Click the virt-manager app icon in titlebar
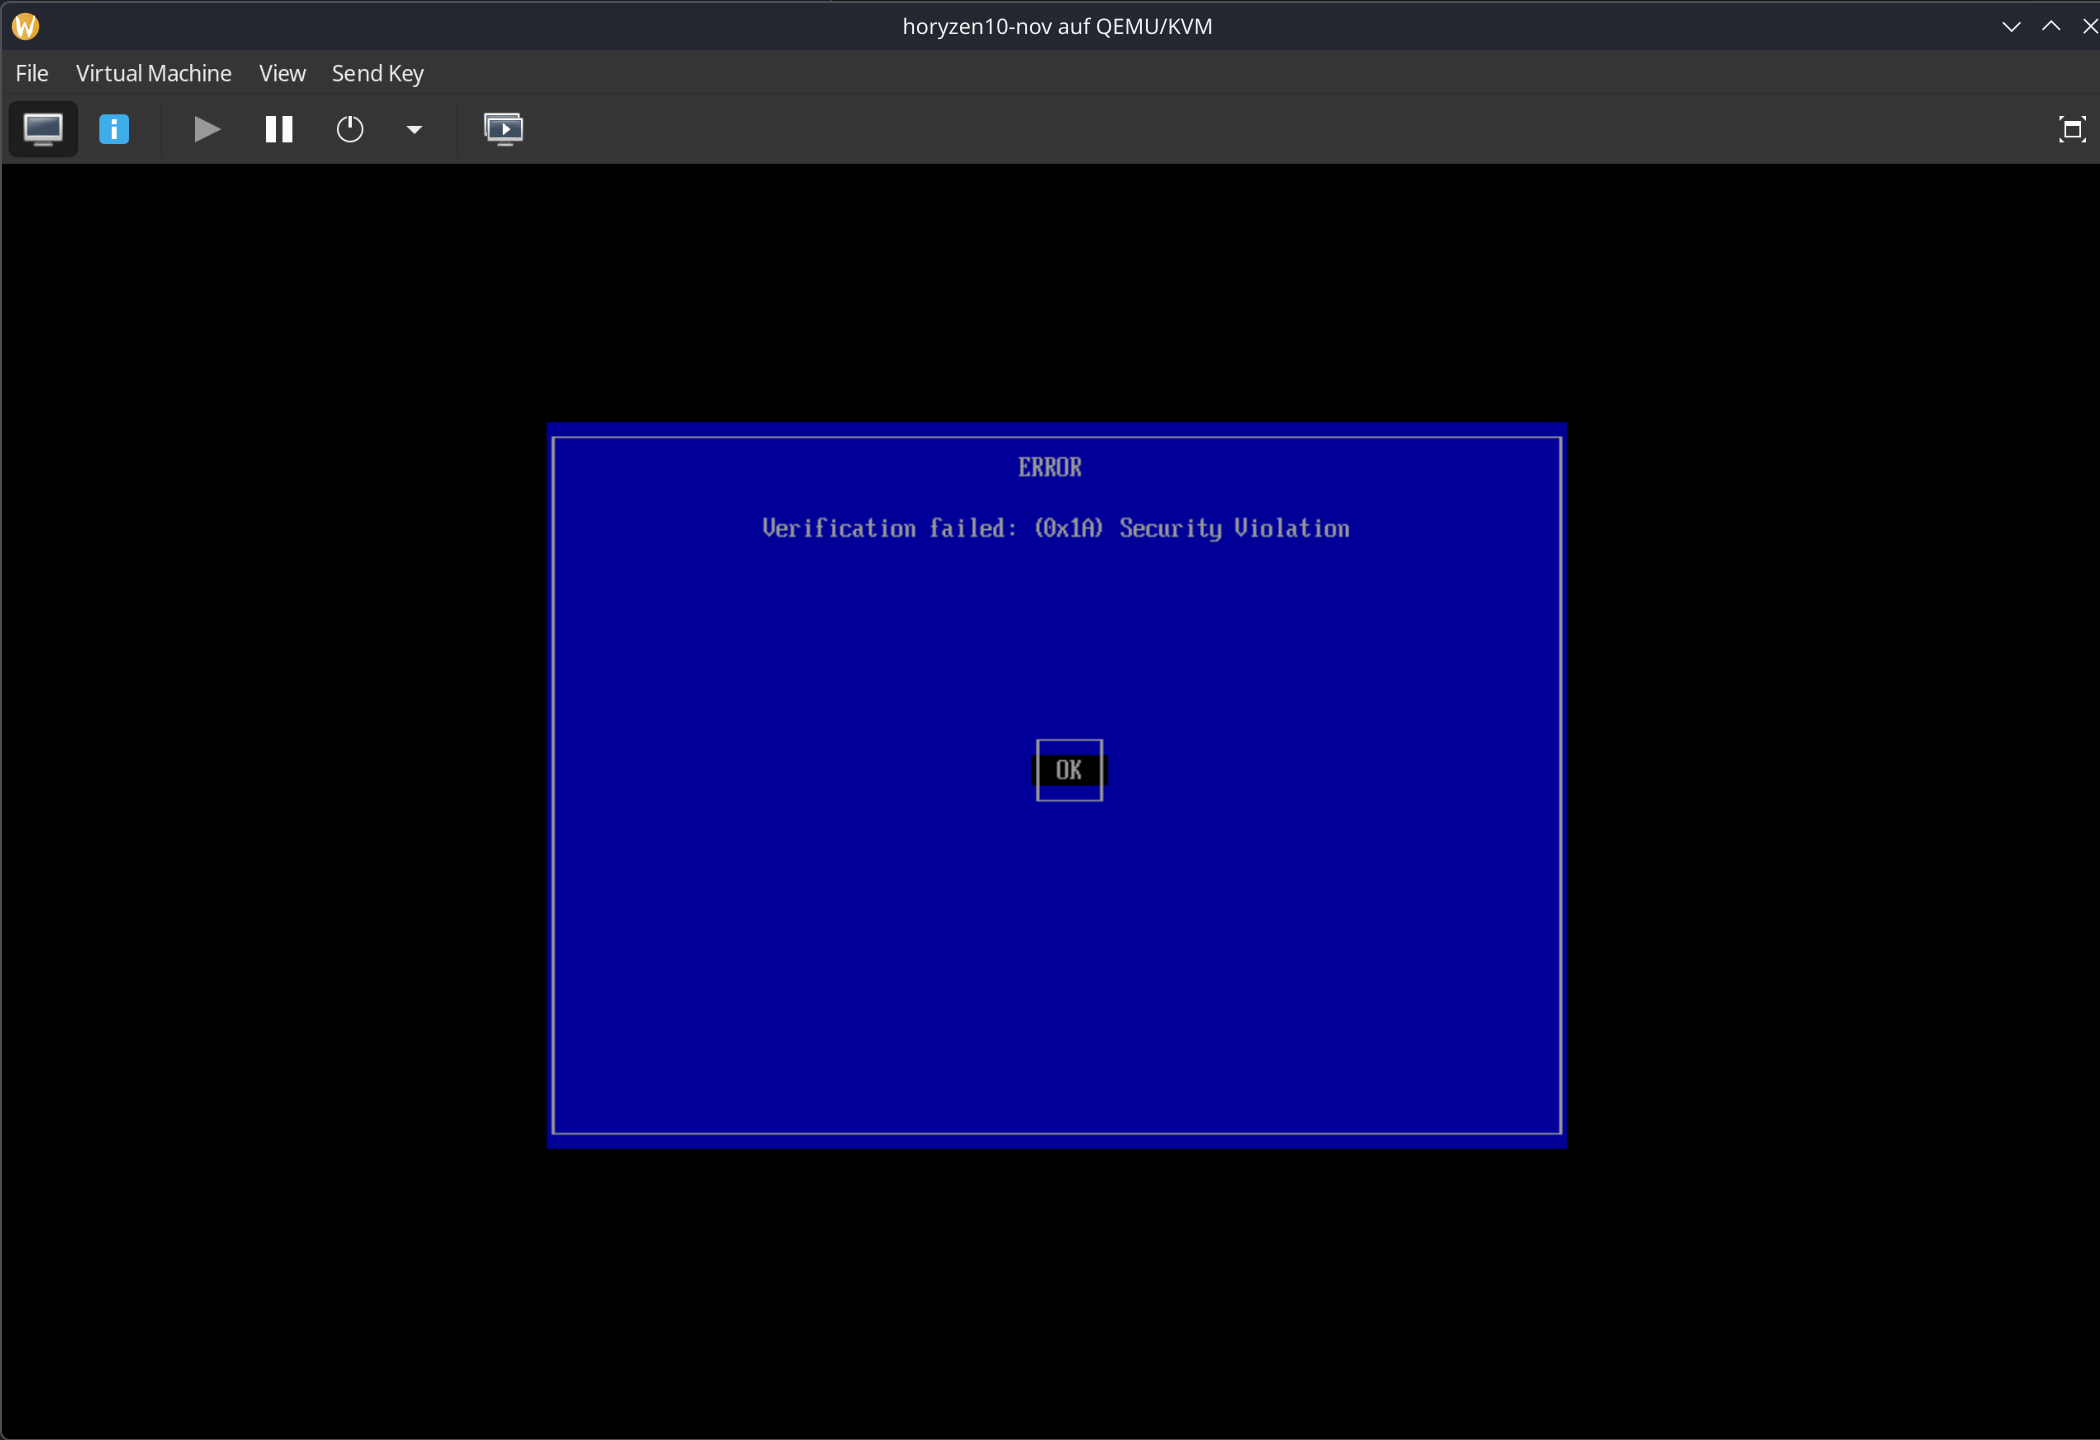 point(26,26)
